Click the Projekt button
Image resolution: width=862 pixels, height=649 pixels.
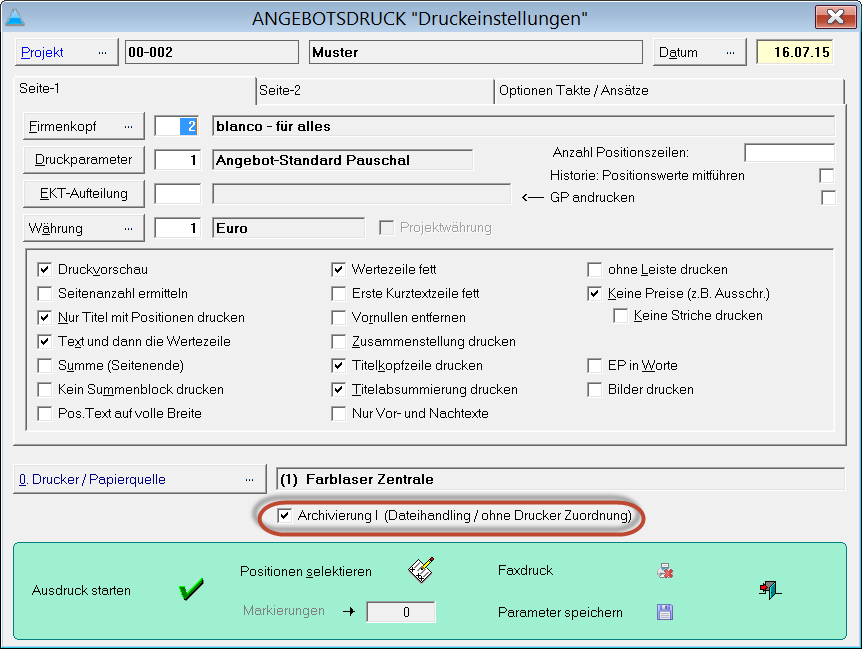tap(65, 52)
